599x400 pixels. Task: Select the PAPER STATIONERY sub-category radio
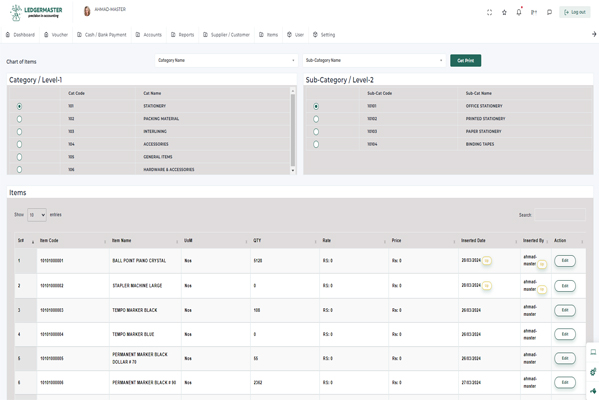point(316,131)
